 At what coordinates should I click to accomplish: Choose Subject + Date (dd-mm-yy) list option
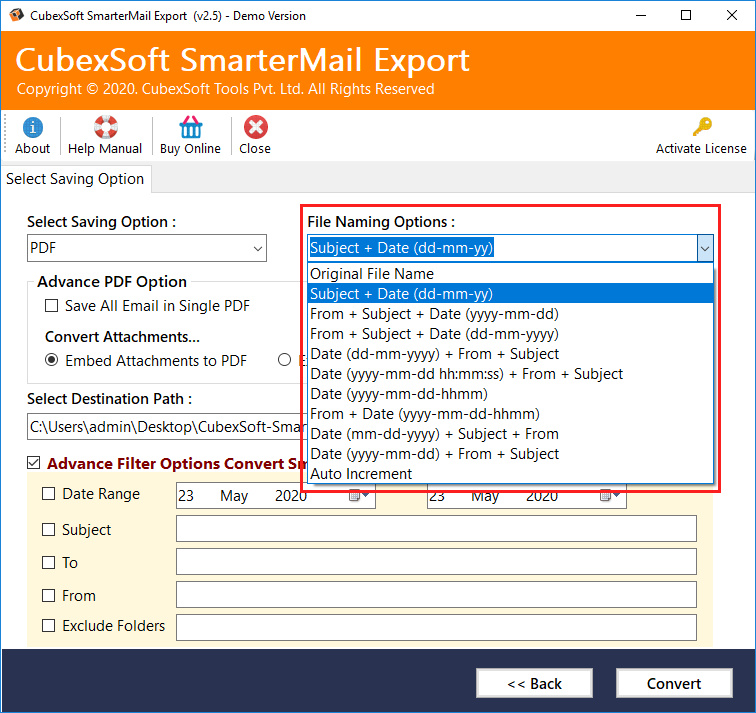(510, 294)
